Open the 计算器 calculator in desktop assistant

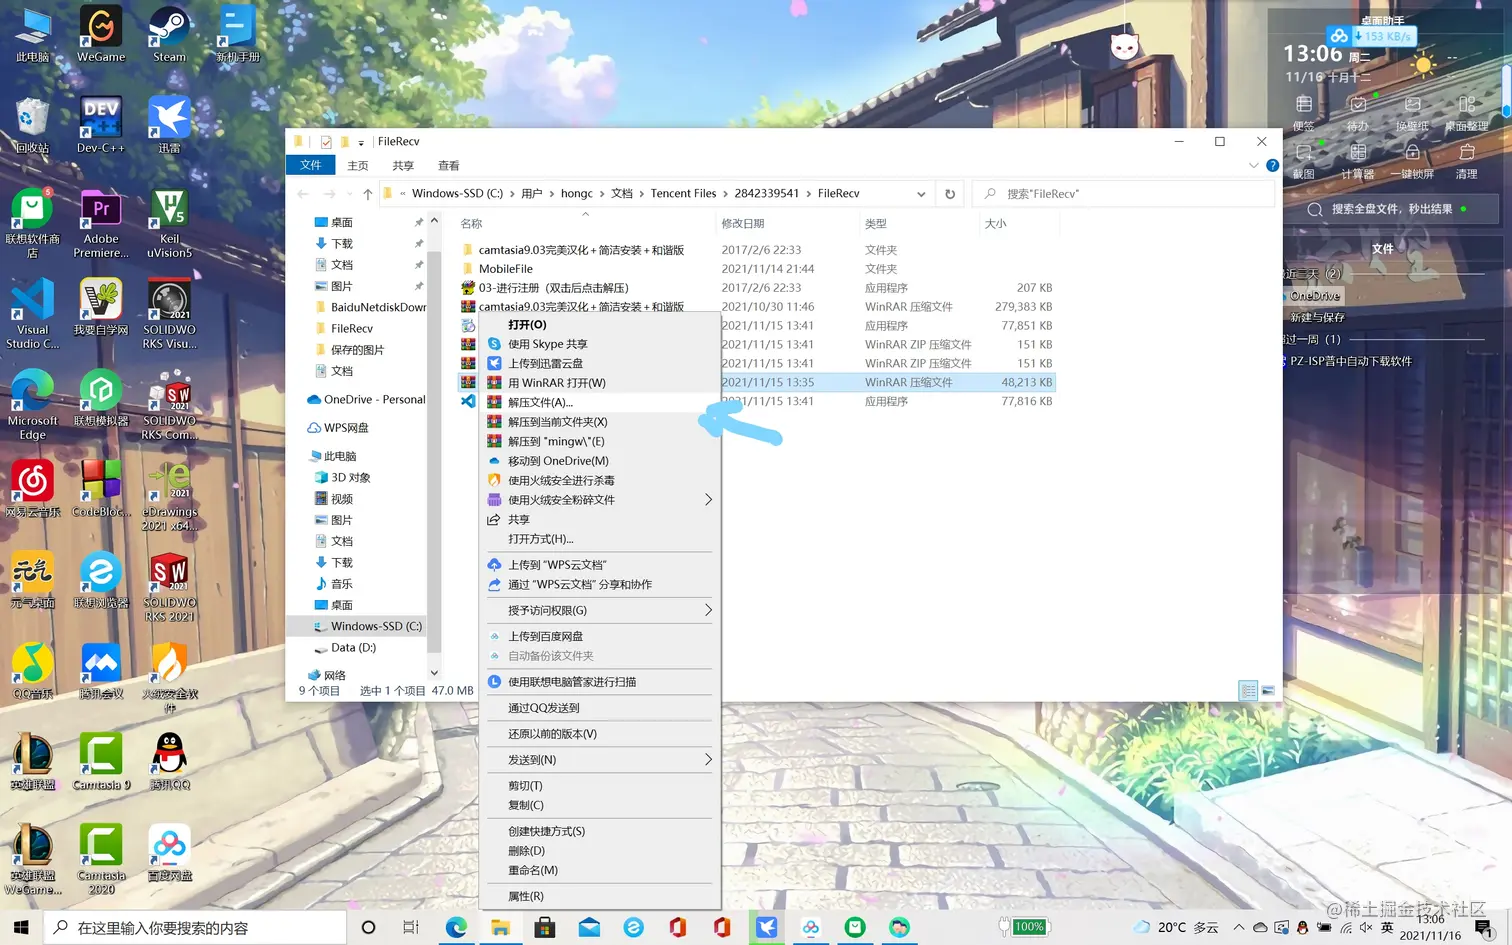click(1358, 160)
